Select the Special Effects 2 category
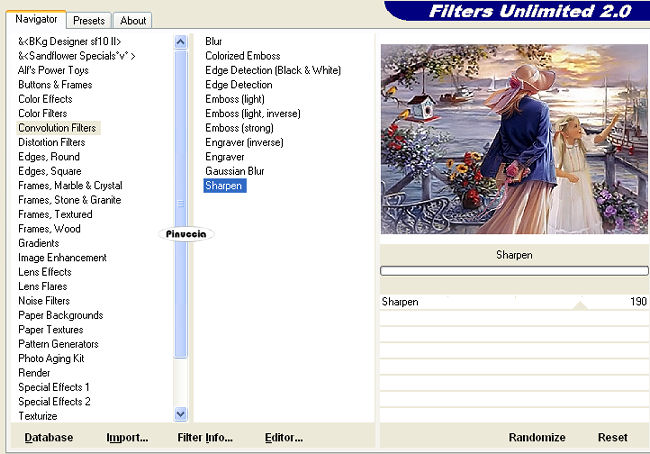 (54, 402)
